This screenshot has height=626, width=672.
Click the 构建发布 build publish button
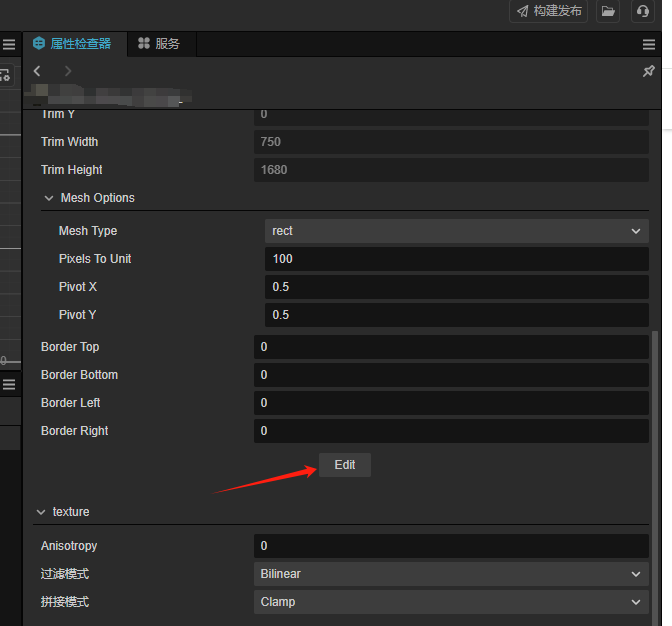548,11
